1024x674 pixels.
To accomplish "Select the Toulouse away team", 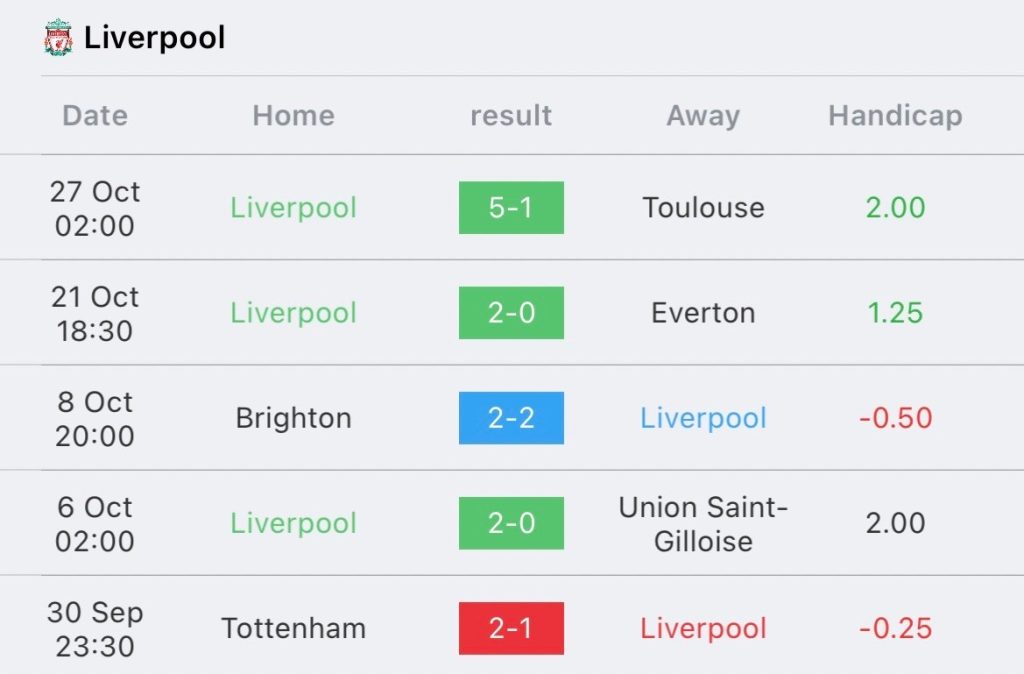I will [703, 208].
